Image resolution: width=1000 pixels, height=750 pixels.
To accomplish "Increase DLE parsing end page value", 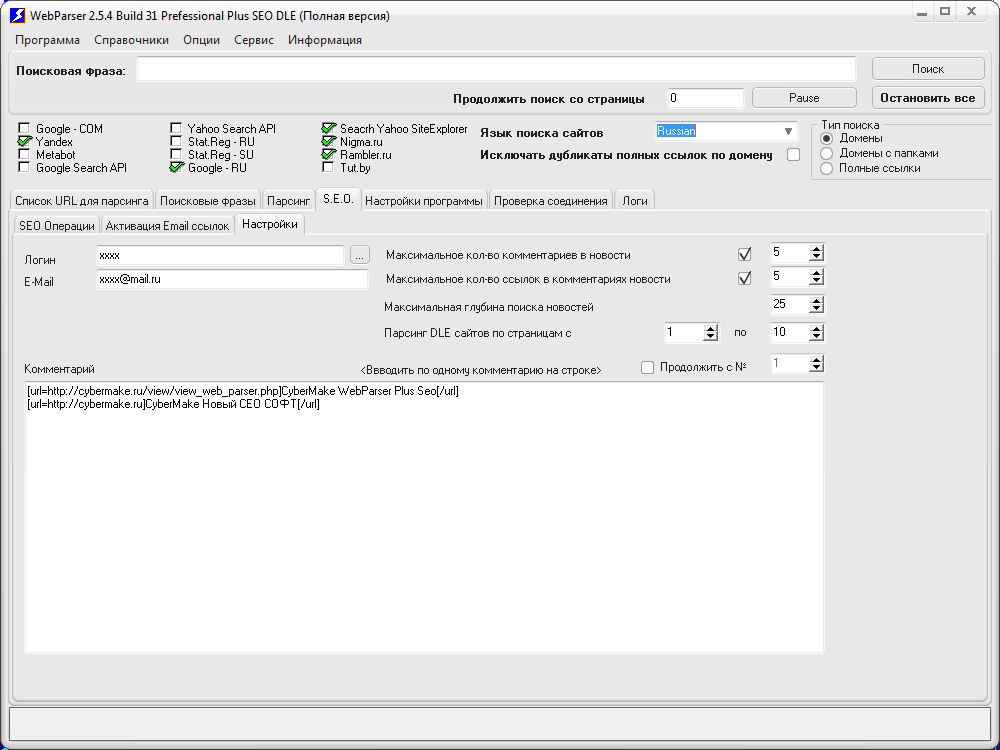I will [816, 329].
